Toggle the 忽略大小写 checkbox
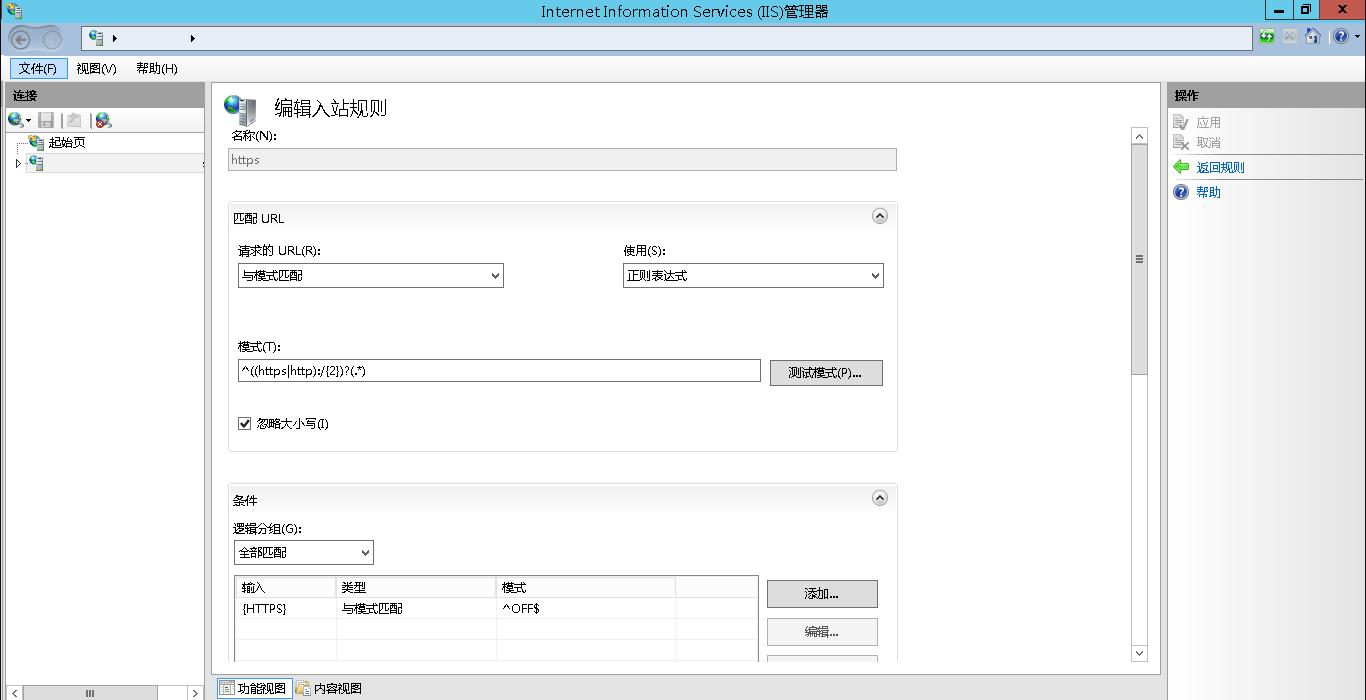This screenshot has width=1366, height=700. pyautogui.click(x=244, y=423)
